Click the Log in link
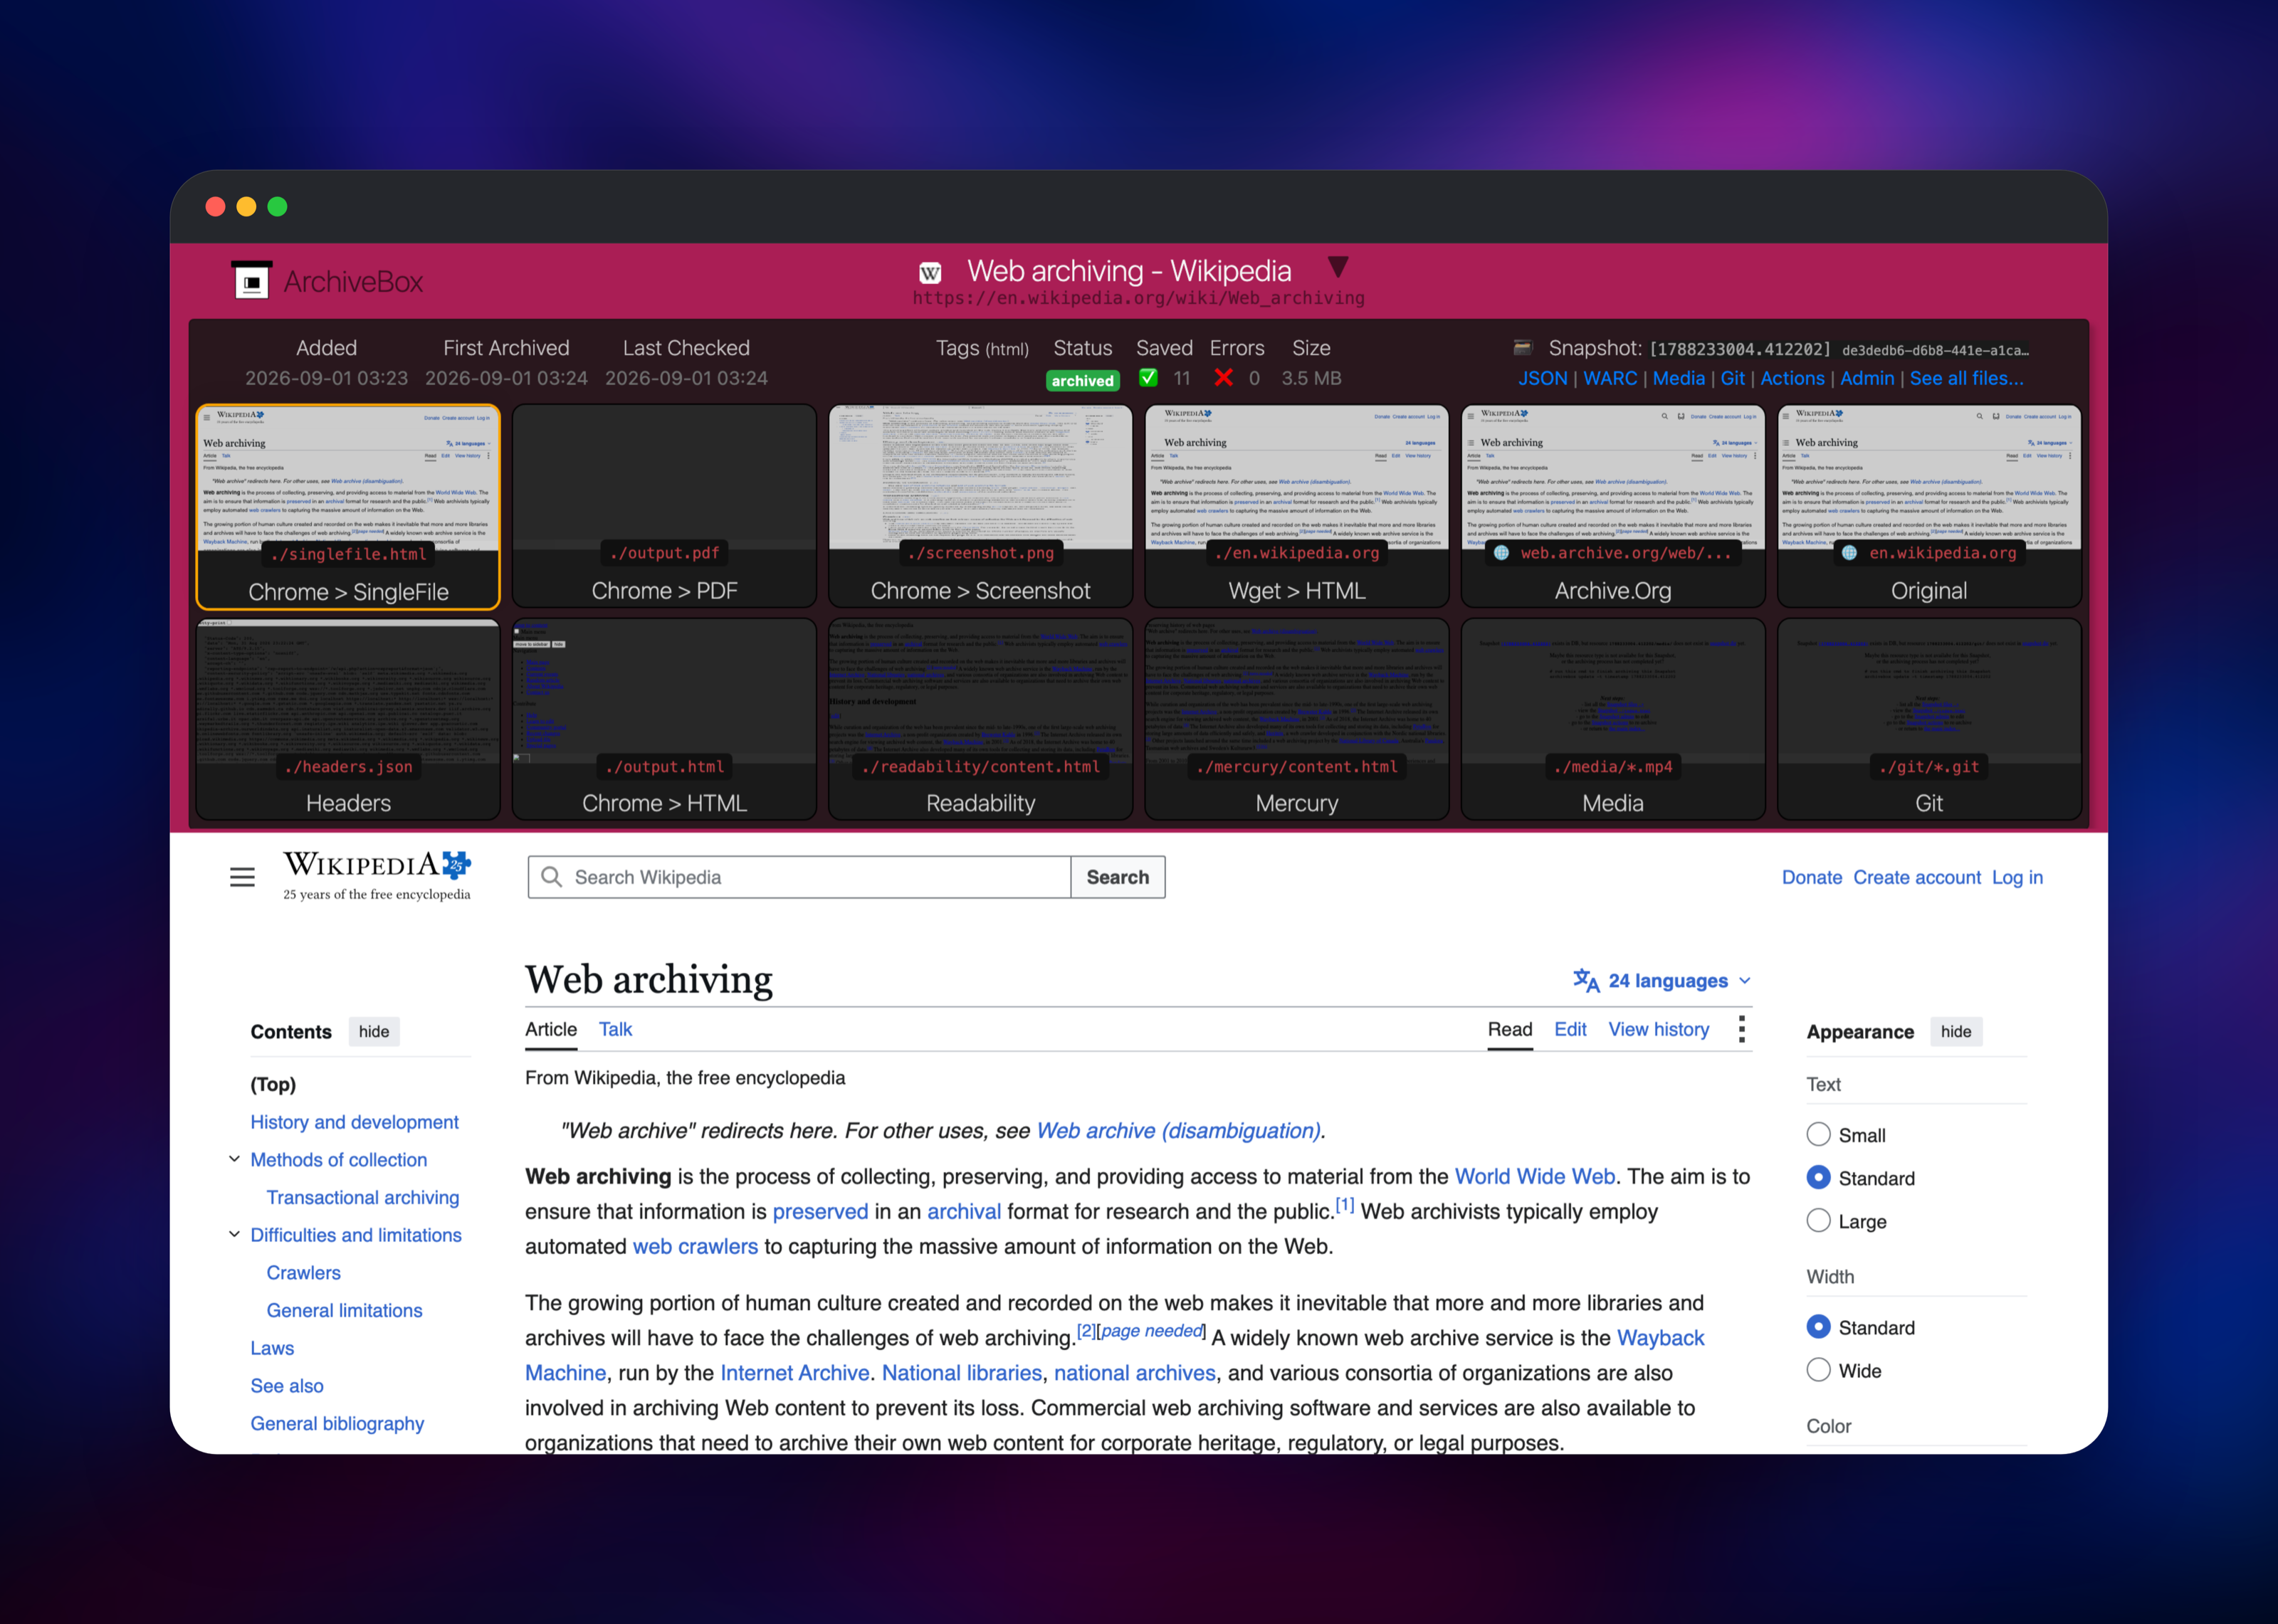2278x1624 pixels. coord(2017,877)
